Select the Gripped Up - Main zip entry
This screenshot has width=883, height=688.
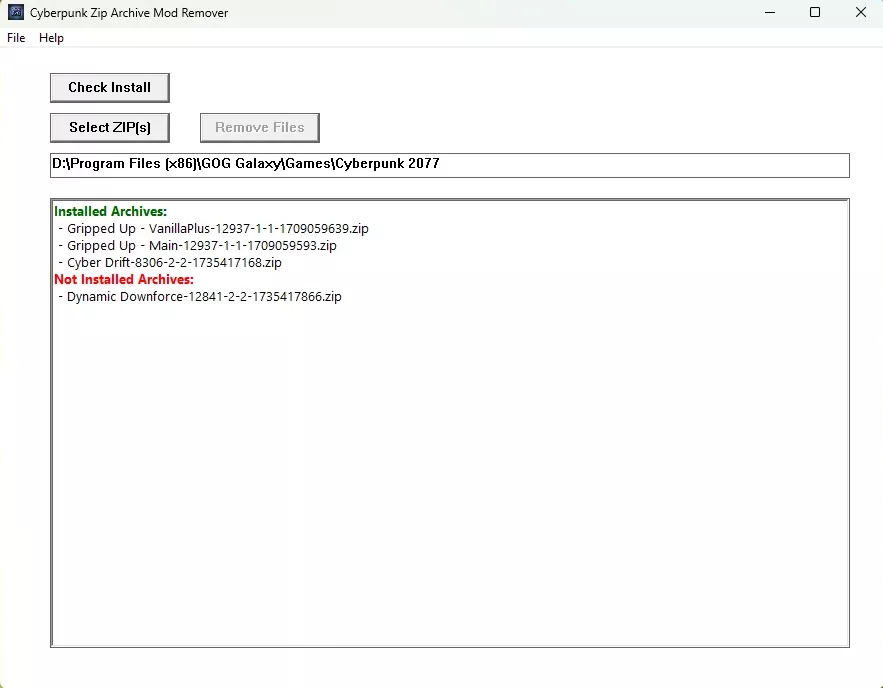click(197, 245)
